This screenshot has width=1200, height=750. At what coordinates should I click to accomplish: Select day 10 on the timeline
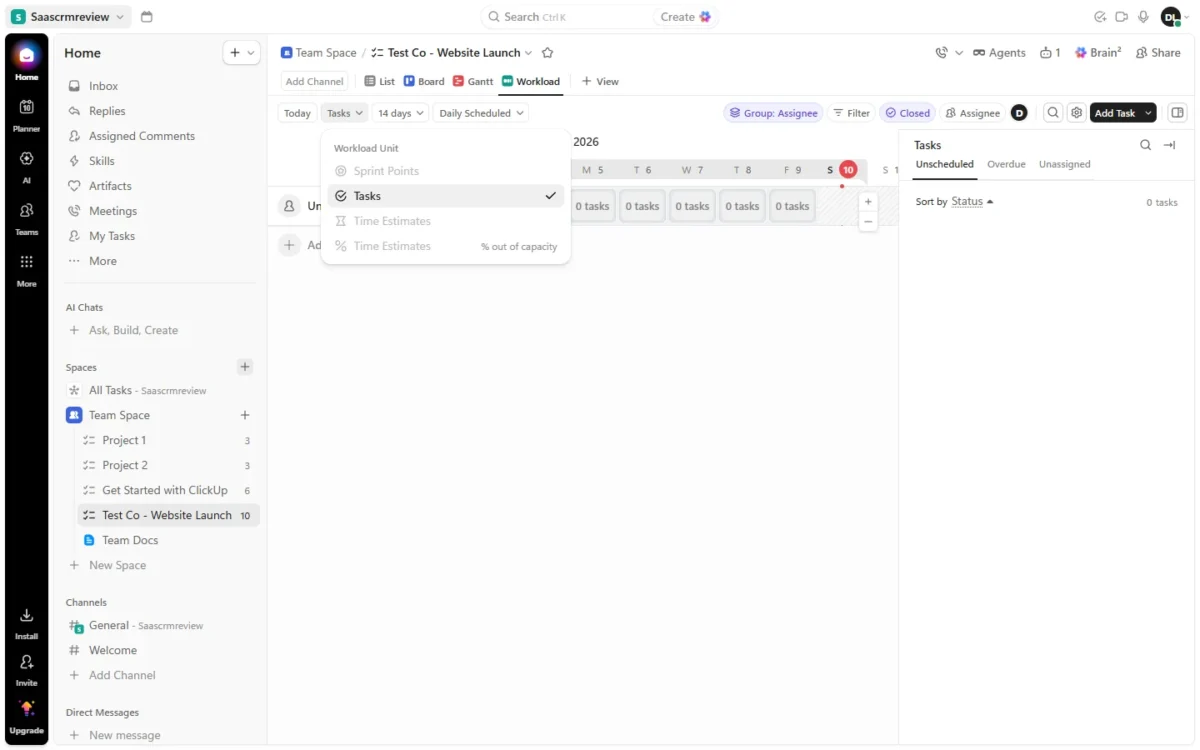coord(848,170)
